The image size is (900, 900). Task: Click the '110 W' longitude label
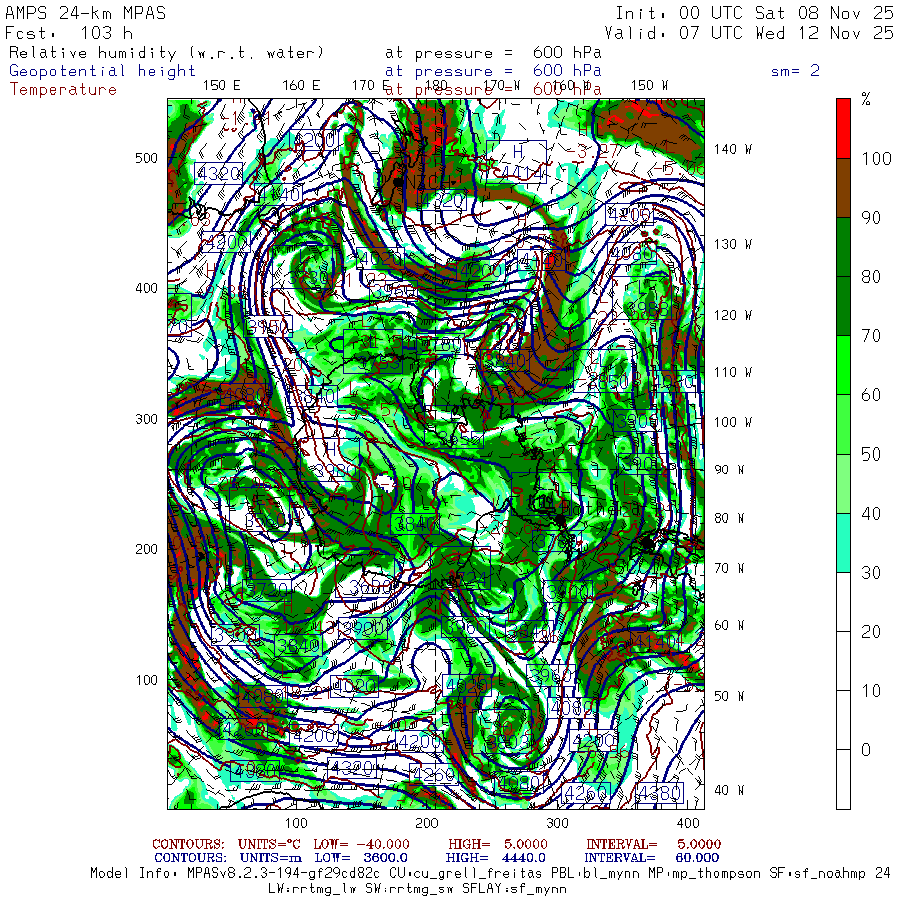coord(733,372)
